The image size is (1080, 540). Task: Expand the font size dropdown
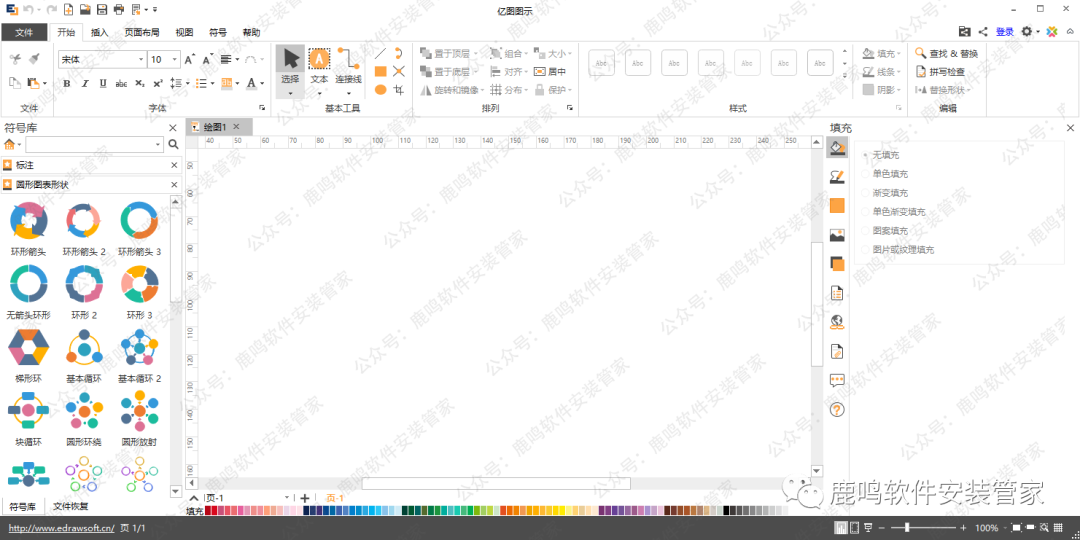click(x=175, y=60)
